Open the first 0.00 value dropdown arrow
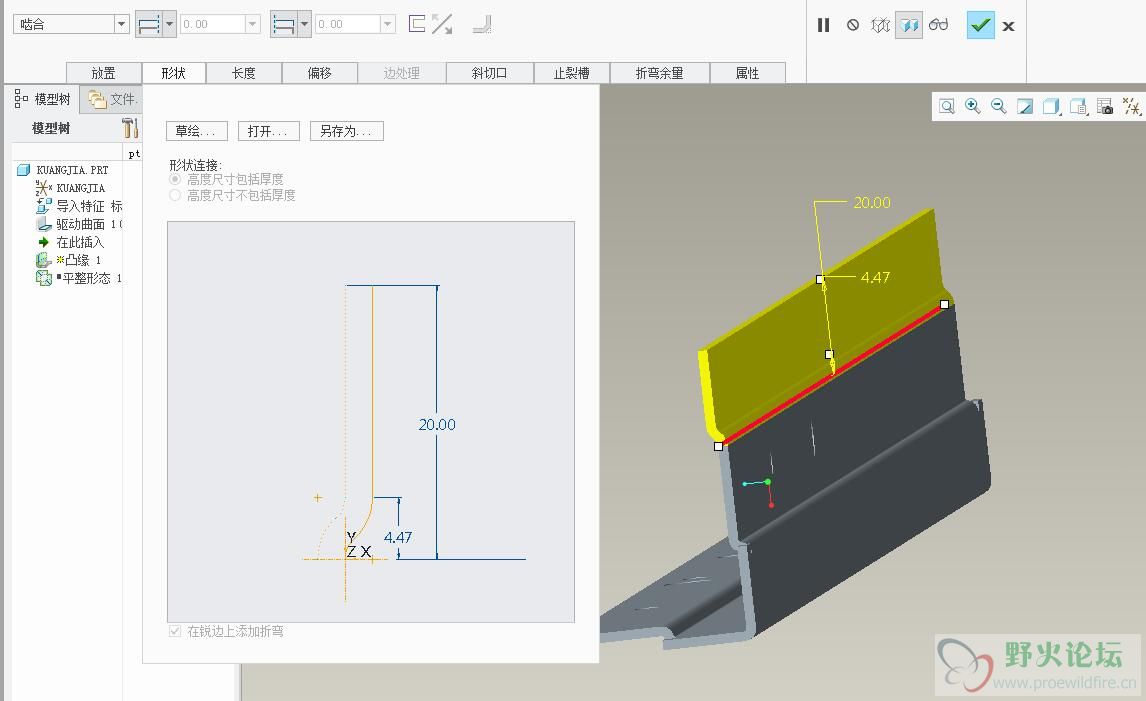Image resolution: width=1146 pixels, height=701 pixels. click(x=253, y=24)
